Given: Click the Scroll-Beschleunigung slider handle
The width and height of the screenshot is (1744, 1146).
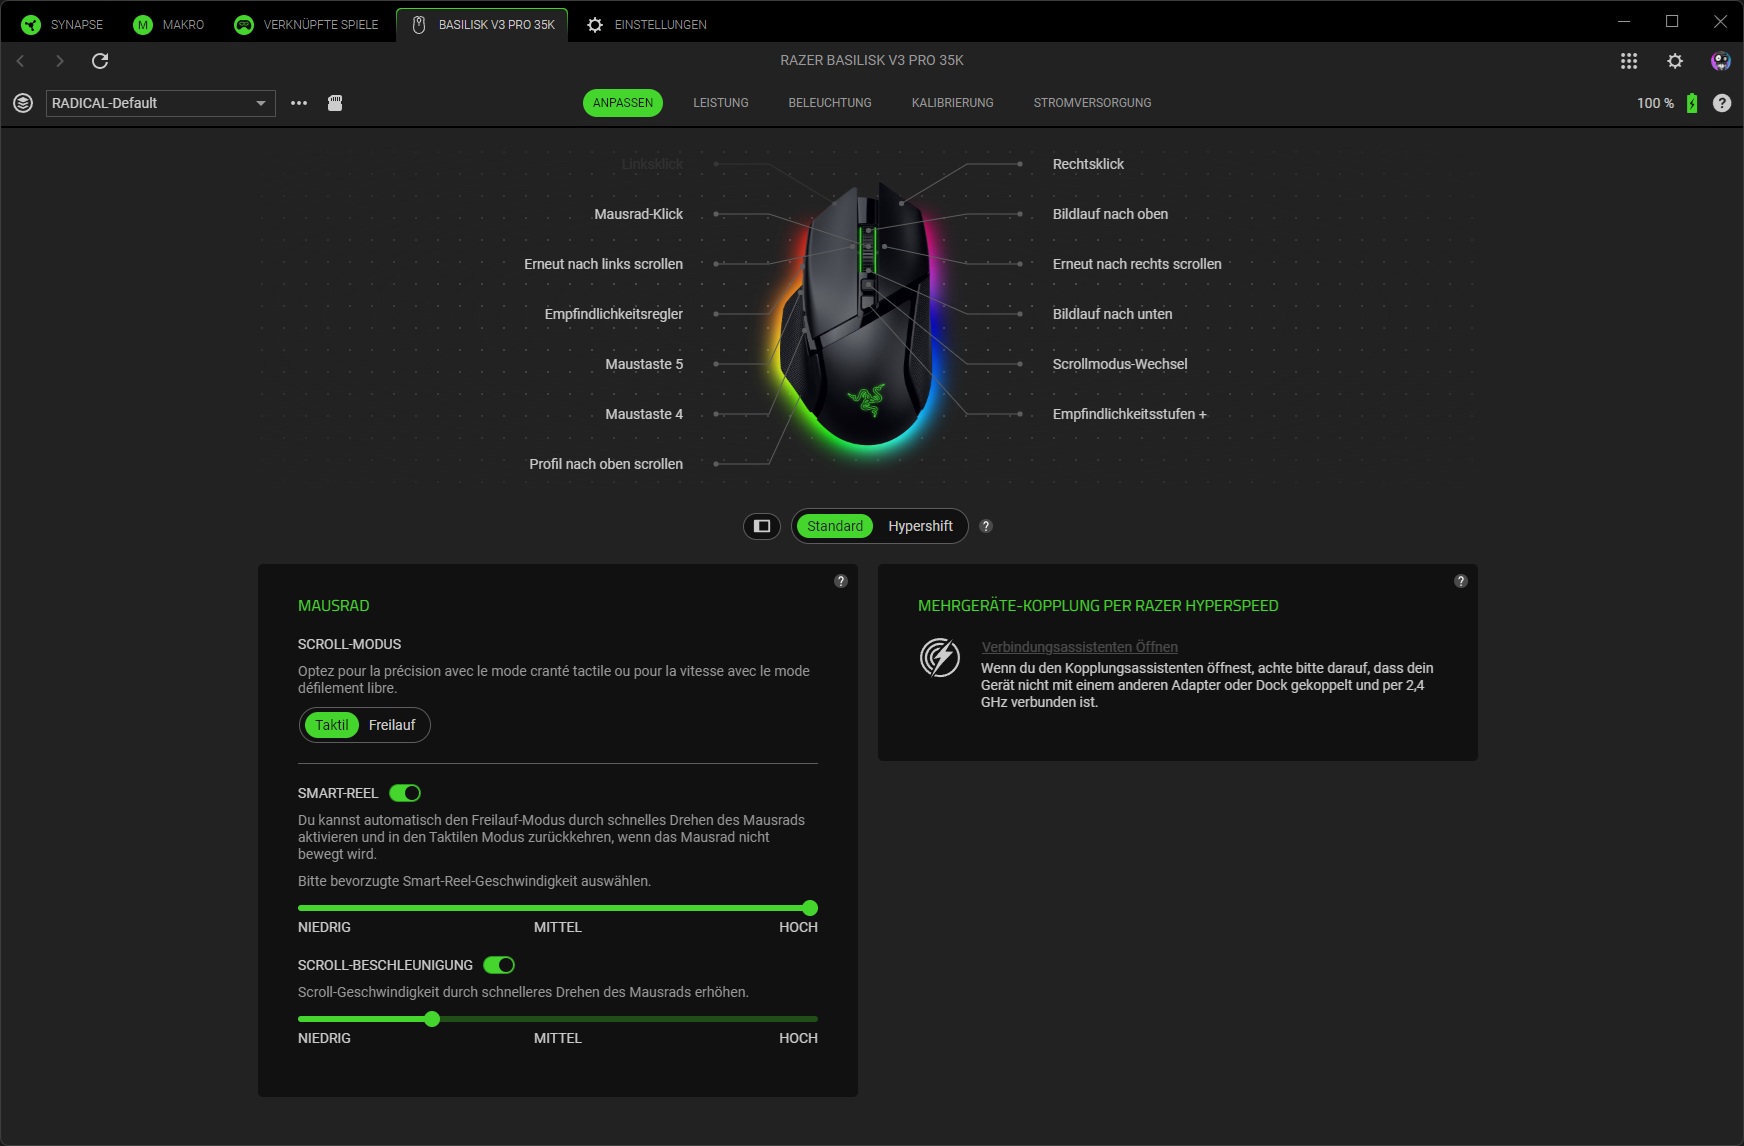Looking at the screenshot, I should point(432,1019).
